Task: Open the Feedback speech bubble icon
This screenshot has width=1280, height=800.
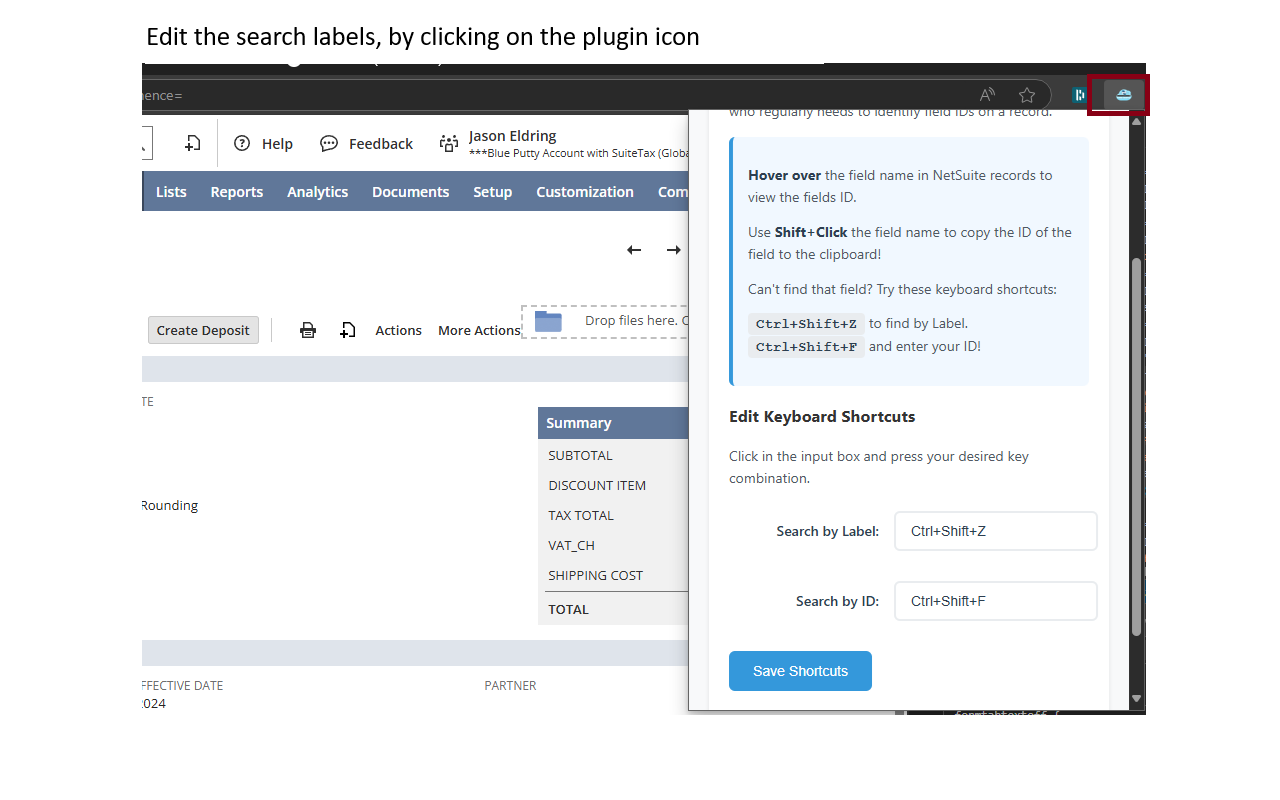Action: point(329,143)
